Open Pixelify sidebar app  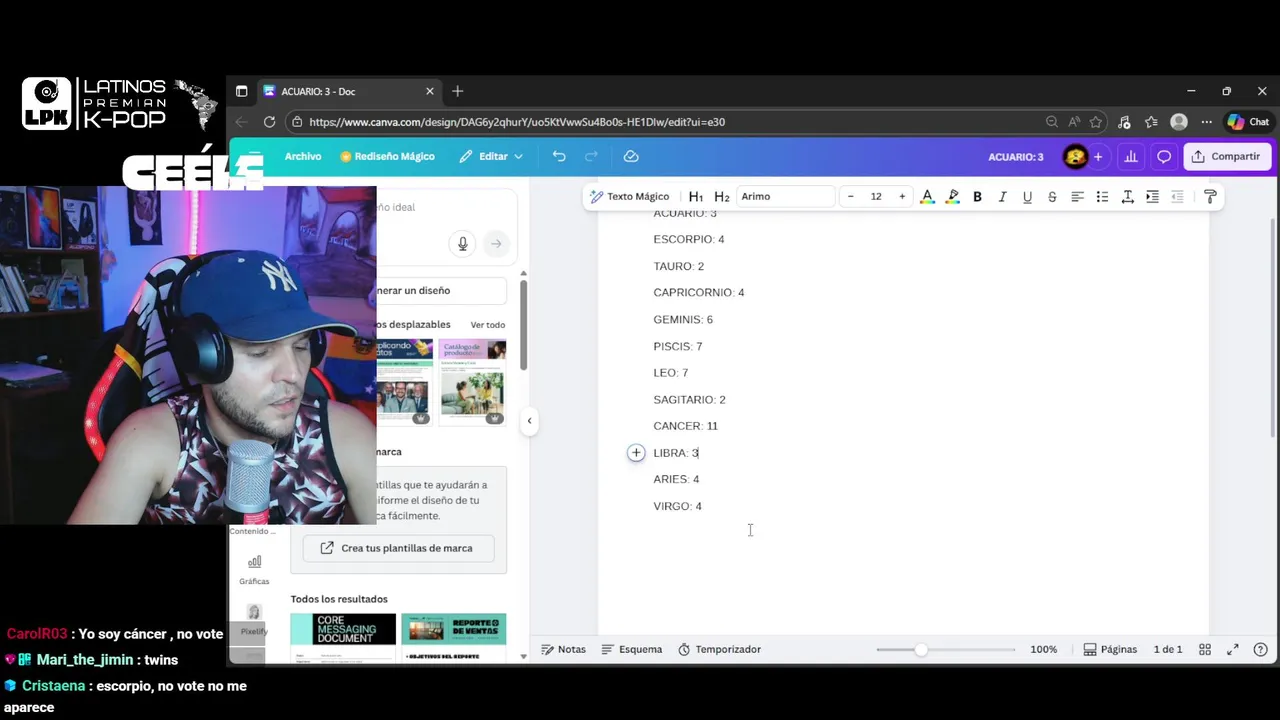coord(254,619)
